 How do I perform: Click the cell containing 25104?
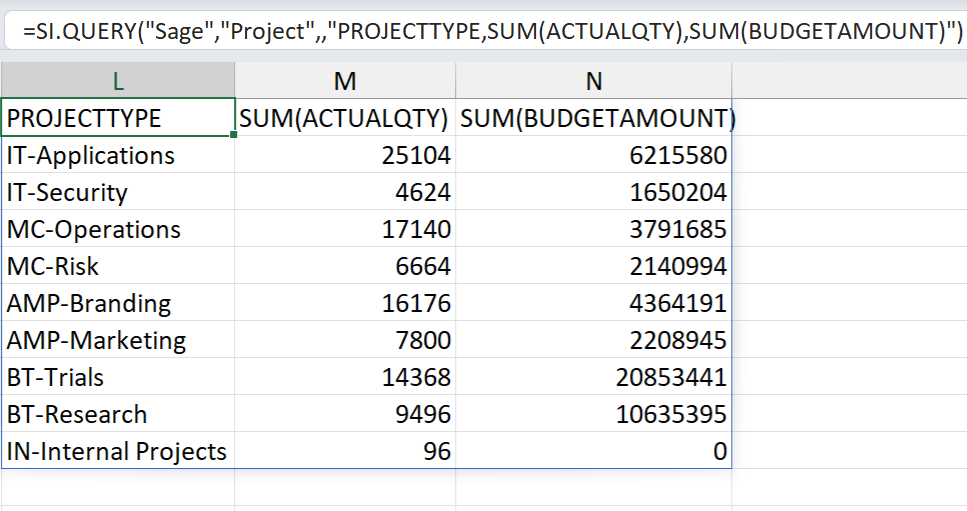coord(345,155)
